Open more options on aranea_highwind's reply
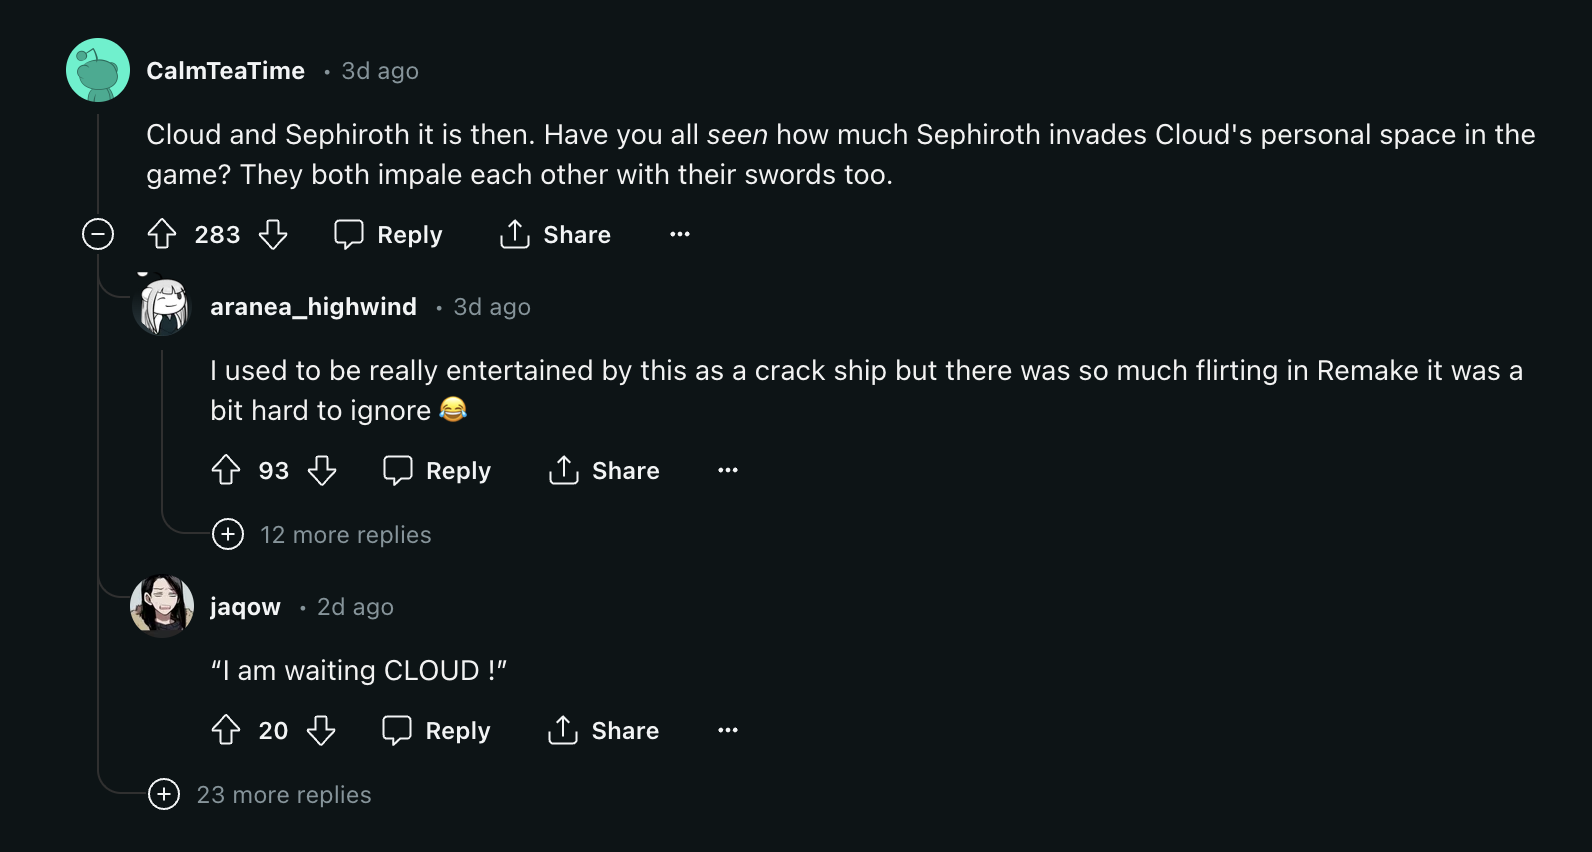The image size is (1592, 852). pos(728,471)
